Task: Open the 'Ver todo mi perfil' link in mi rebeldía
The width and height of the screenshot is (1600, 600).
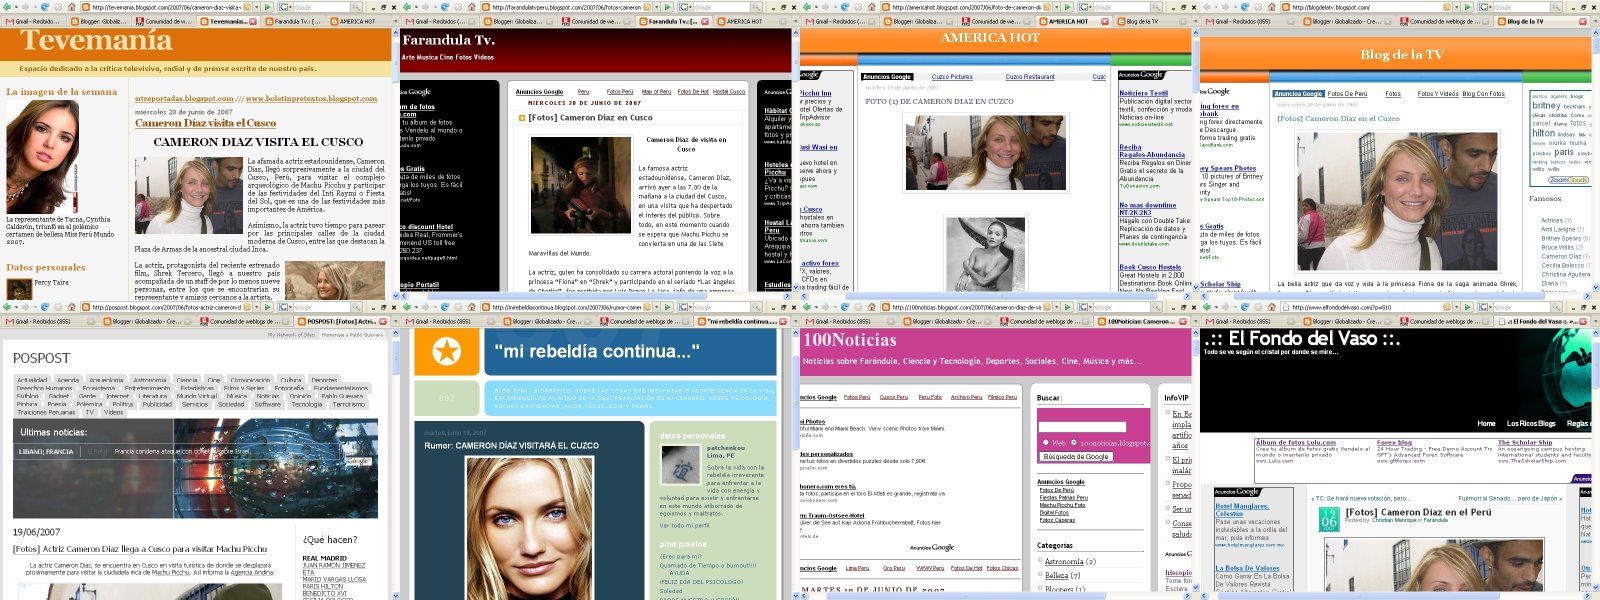Action: 686,525
